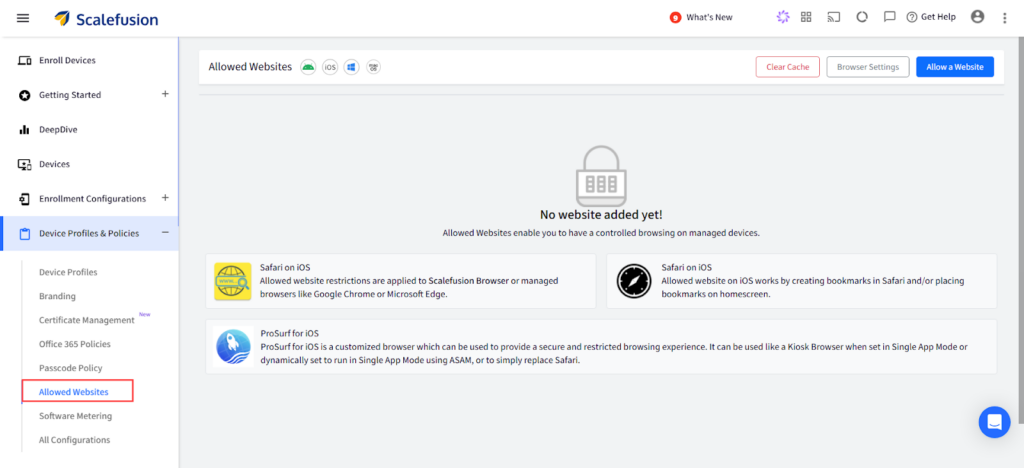This screenshot has width=1024, height=468.
Task: Select the fourth platform icon beside Windows
Action: click(x=373, y=67)
